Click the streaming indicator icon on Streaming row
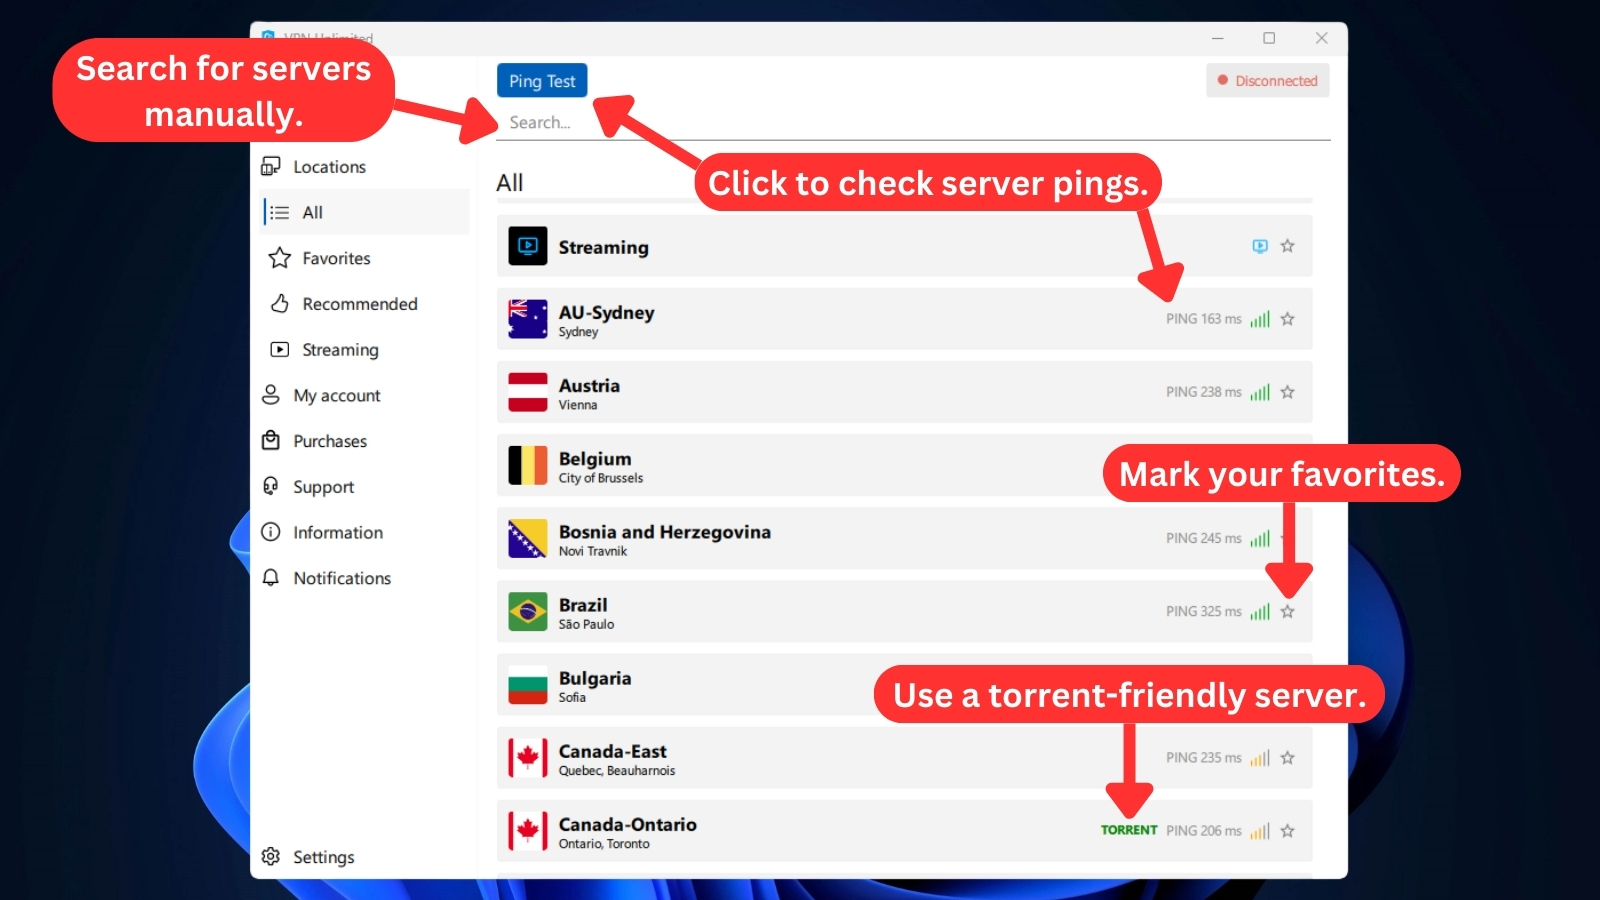 [x=1260, y=246]
